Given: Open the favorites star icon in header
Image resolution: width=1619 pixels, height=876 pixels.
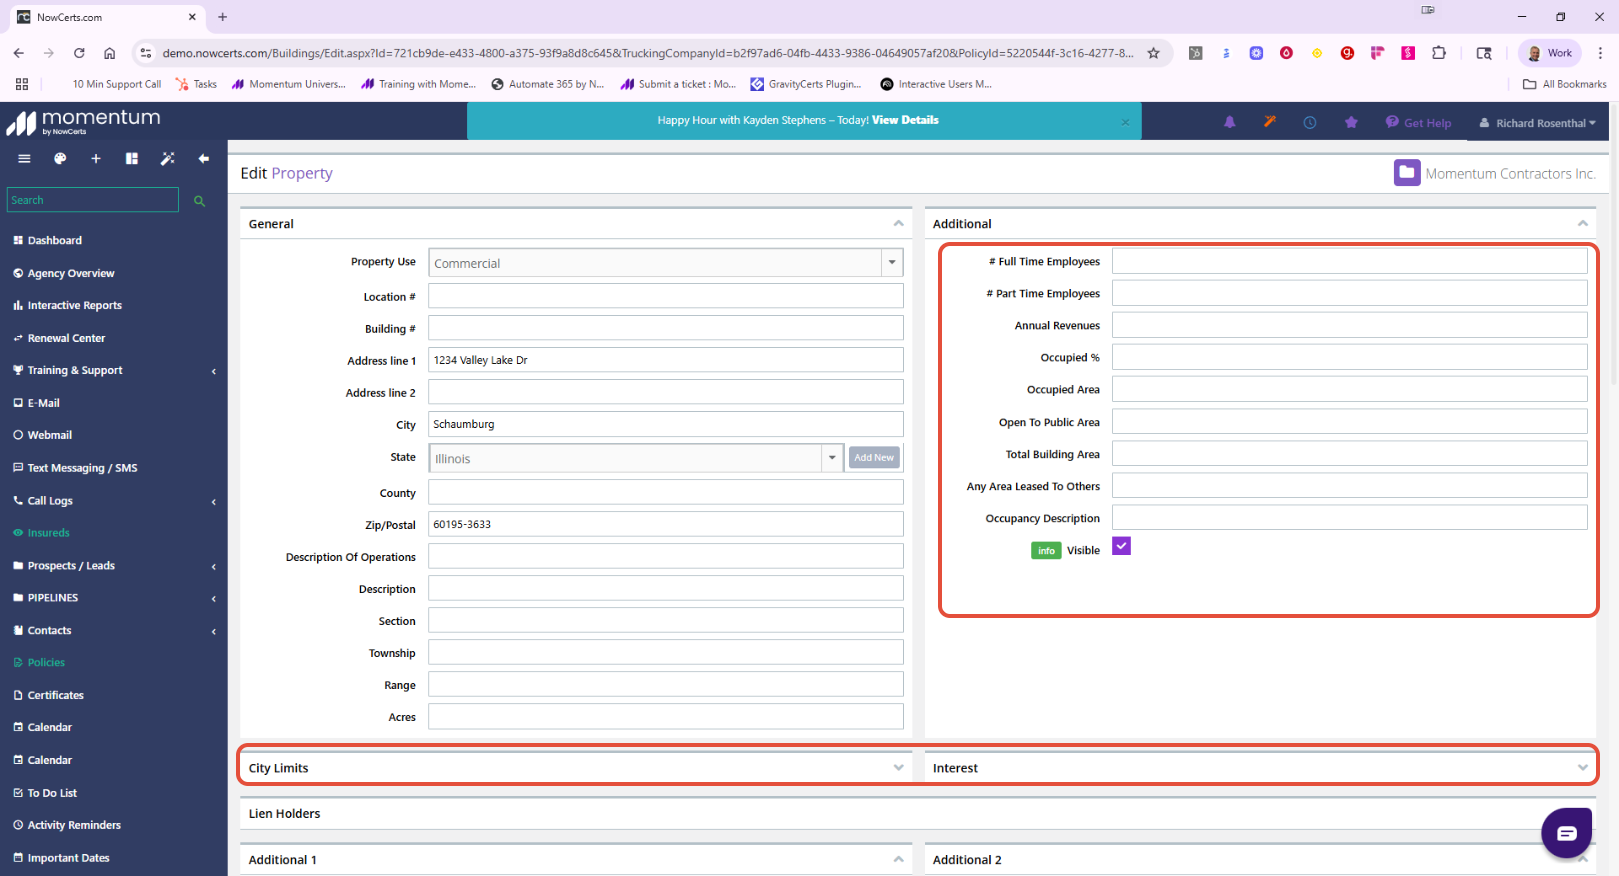Looking at the screenshot, I should click(x=1351, y=122).
